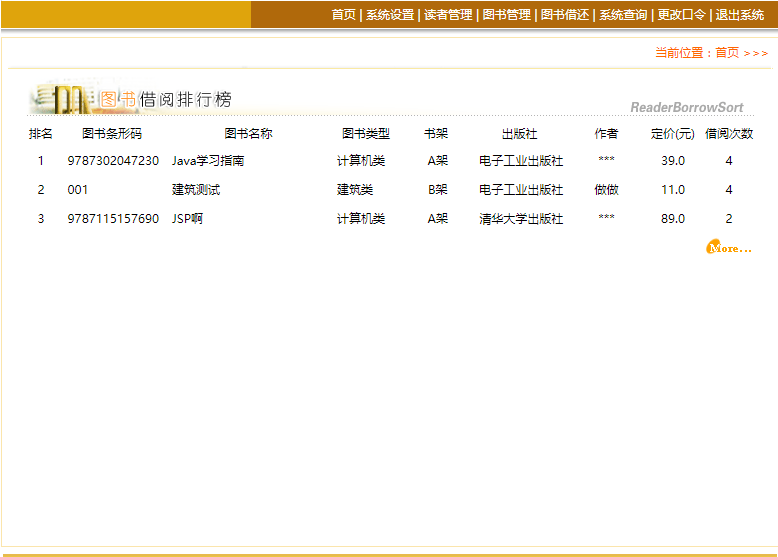This screenshot has width=778, height=557.
Task: Click price 11.0
Action: (x=673, y=189)
